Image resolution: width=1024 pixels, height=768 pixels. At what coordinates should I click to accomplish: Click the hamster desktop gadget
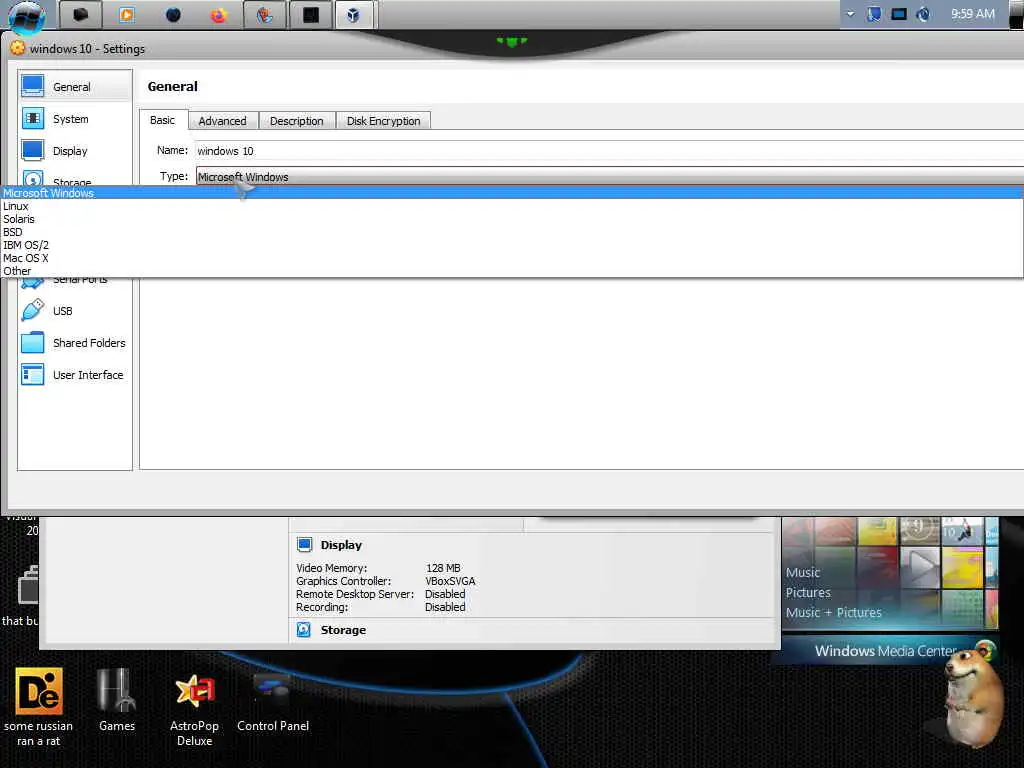tap(974, 696)
